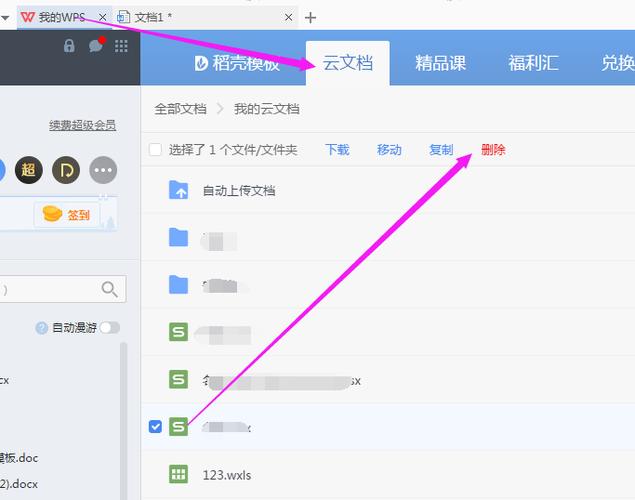Screen dimensions: 635x500
Task: Click the 复制 action link
Action: pos(441,150)
